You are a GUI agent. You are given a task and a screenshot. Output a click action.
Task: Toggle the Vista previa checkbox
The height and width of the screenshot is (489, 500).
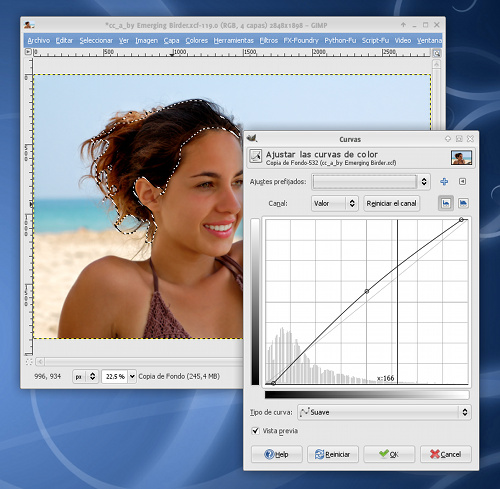(x=256, y=431)
